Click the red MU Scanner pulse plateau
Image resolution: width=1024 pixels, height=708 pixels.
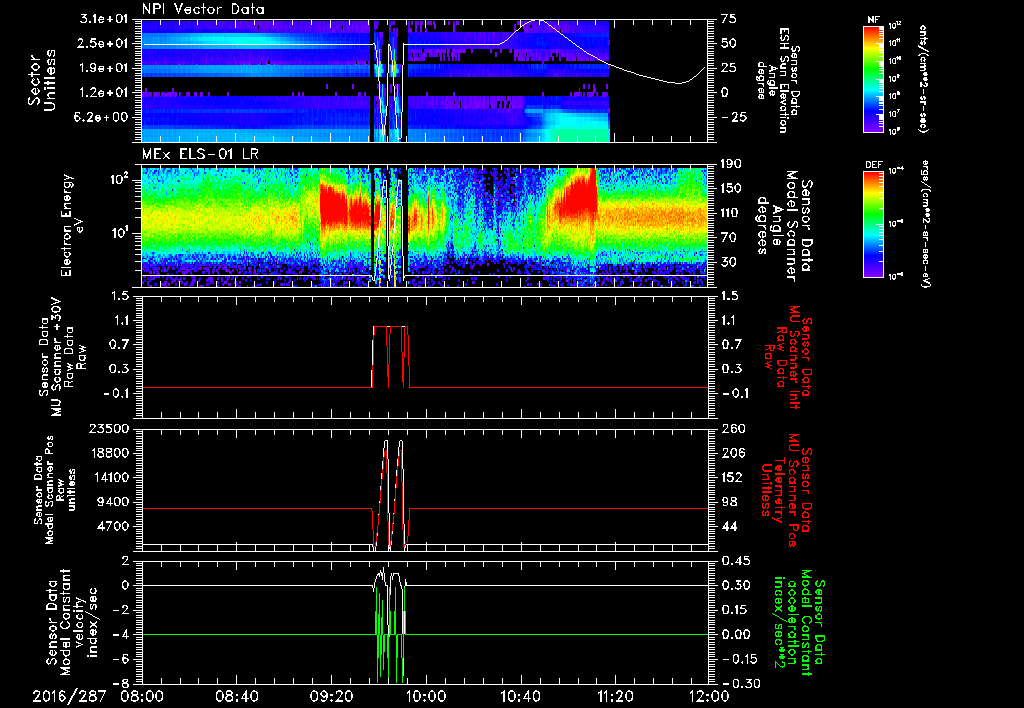click(x=391, y=327)
